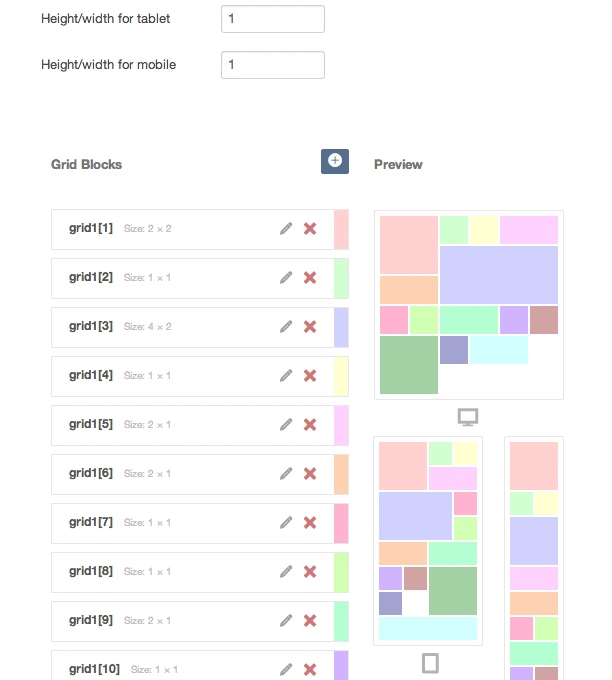Click the desktop monitor preview icon
612x680 pixels.
[x=468, y=417]
